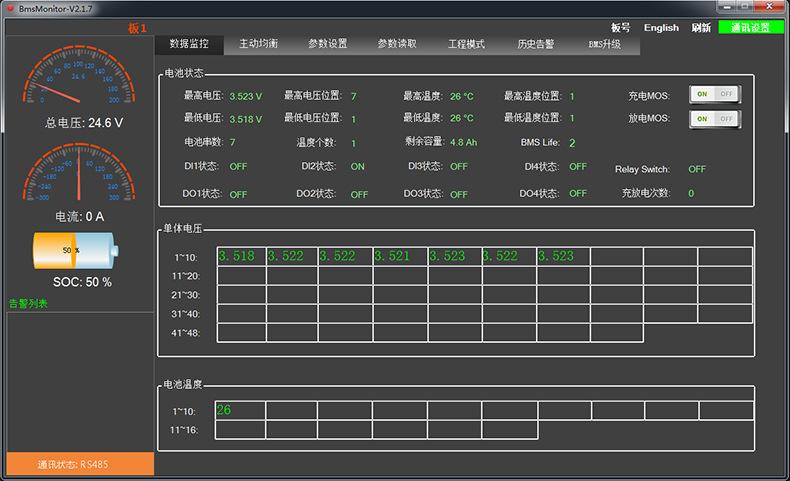Click the 最低电压 value 3.518 V
Viewport: 790px width, 481px height.
pos(246,119)
